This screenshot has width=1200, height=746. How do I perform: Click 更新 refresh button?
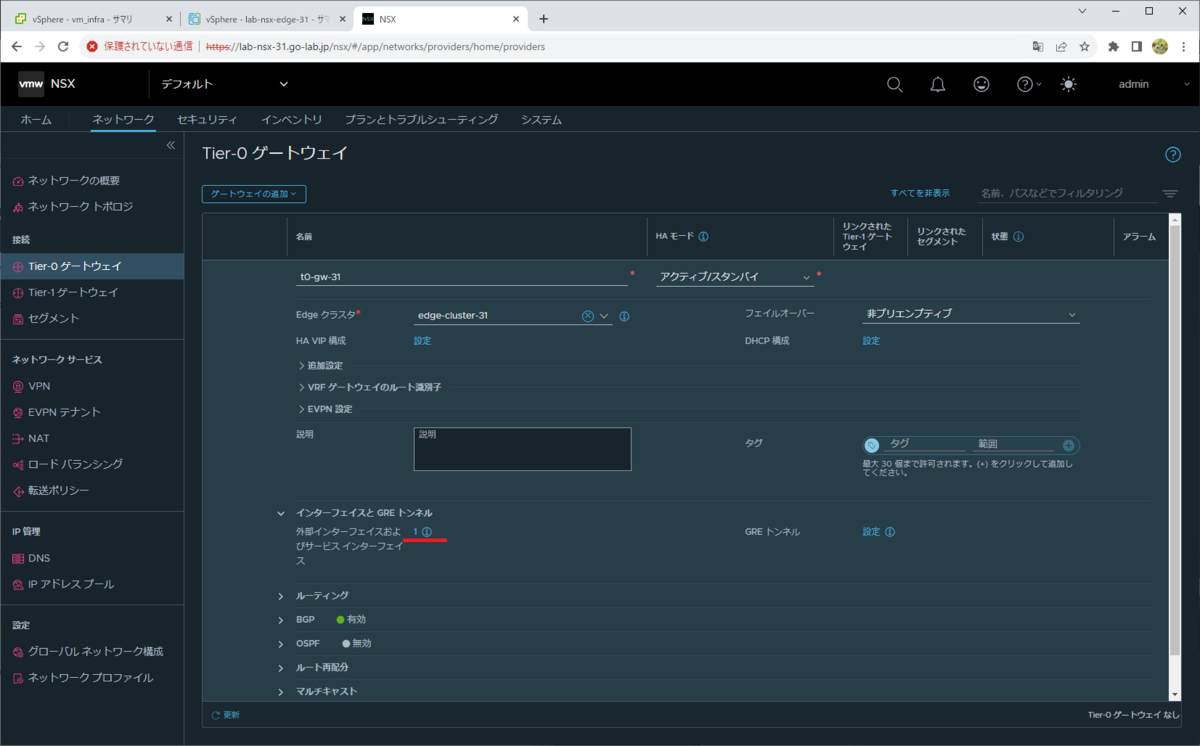(x=225, y=715)
